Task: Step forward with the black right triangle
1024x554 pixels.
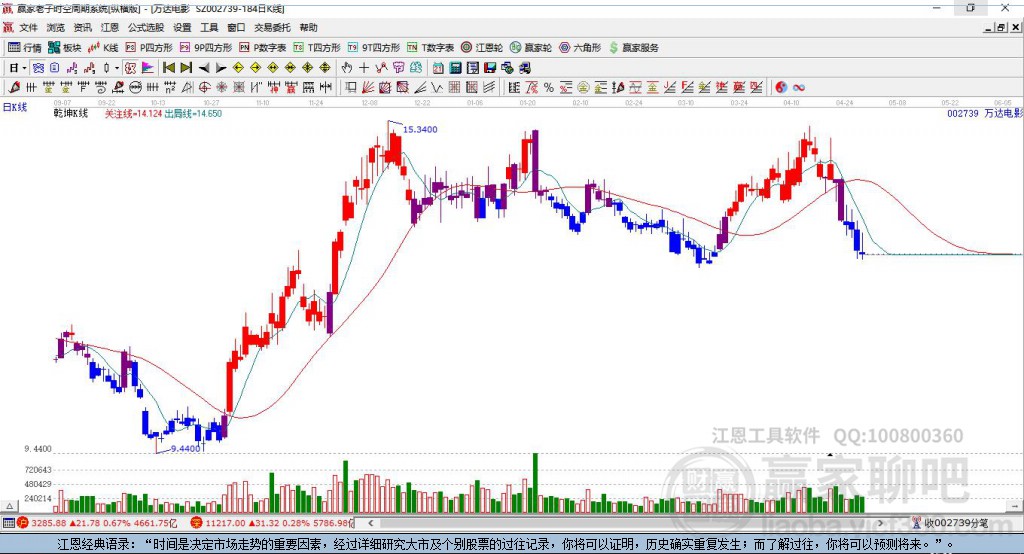Action: (x=221, y=68)
